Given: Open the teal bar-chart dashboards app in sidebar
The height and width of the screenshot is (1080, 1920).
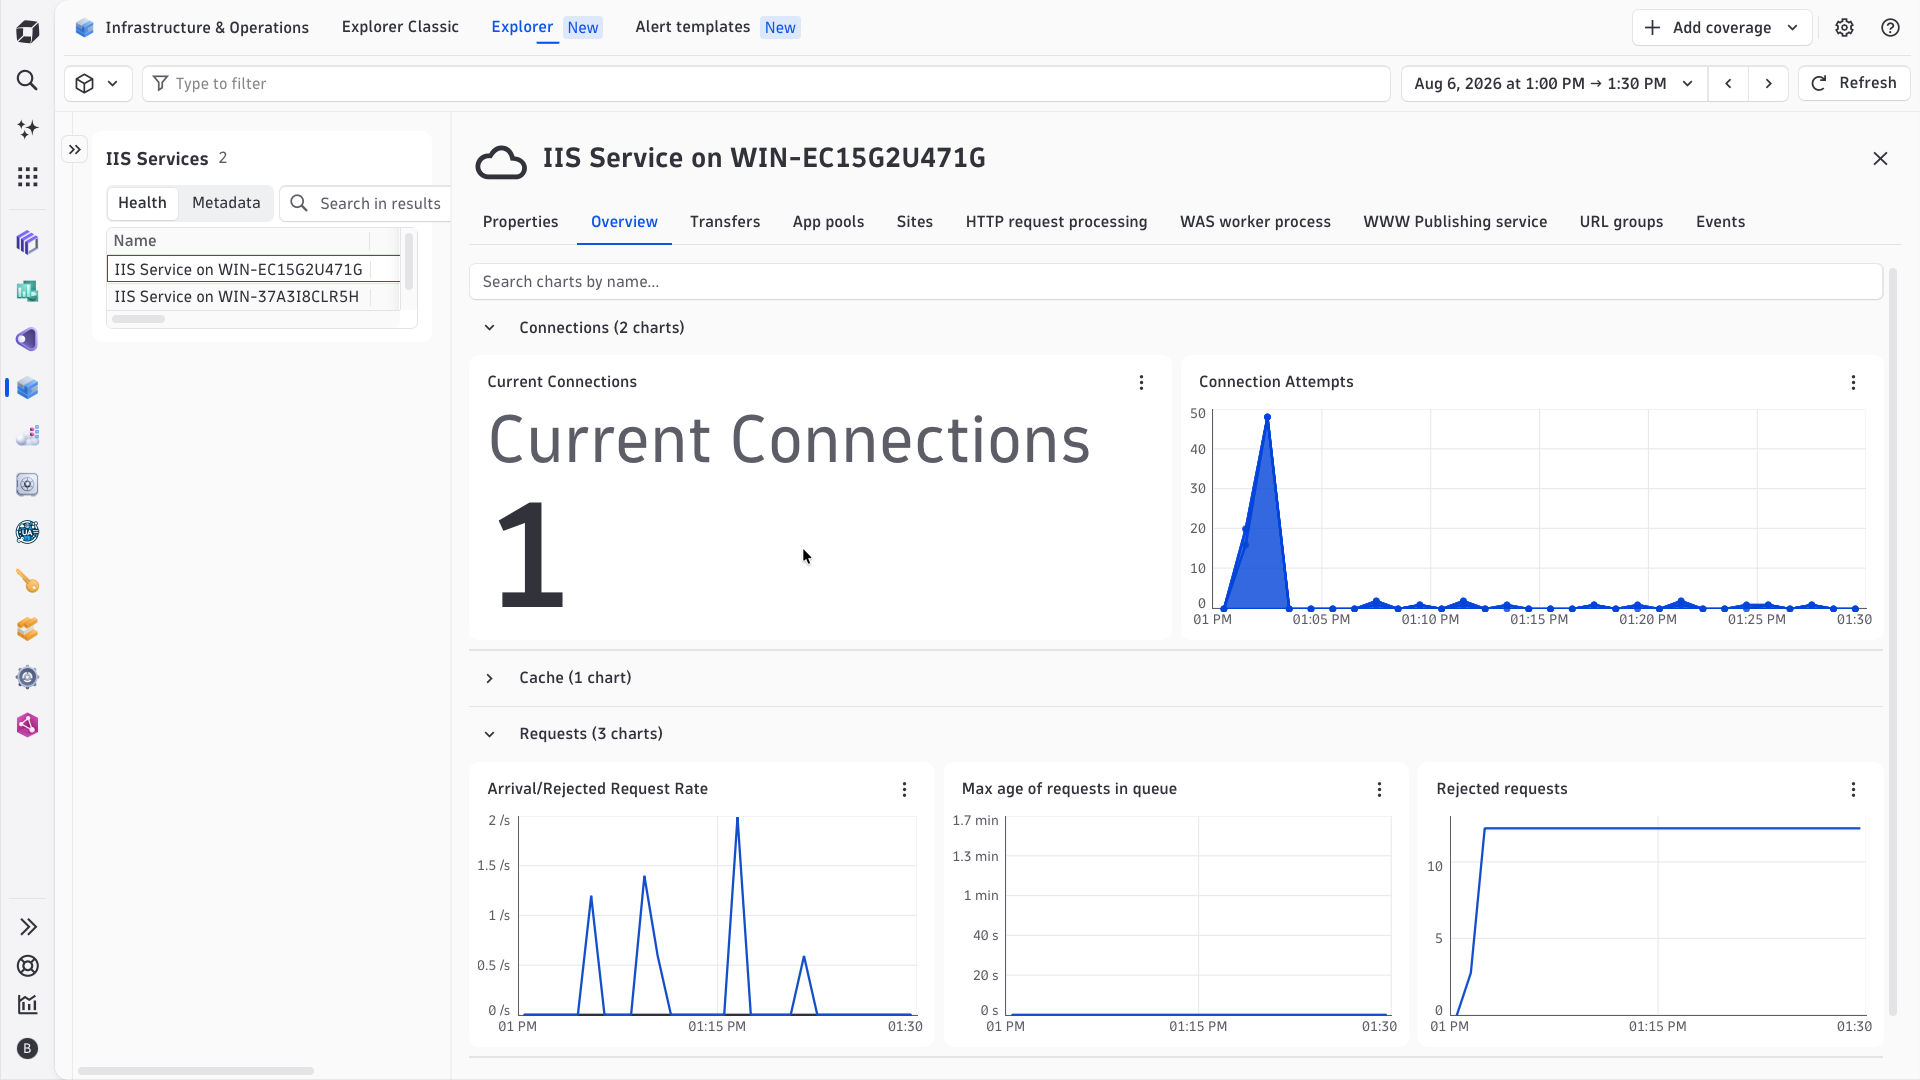Looking at the screenshot, I should tap(28, 291).
